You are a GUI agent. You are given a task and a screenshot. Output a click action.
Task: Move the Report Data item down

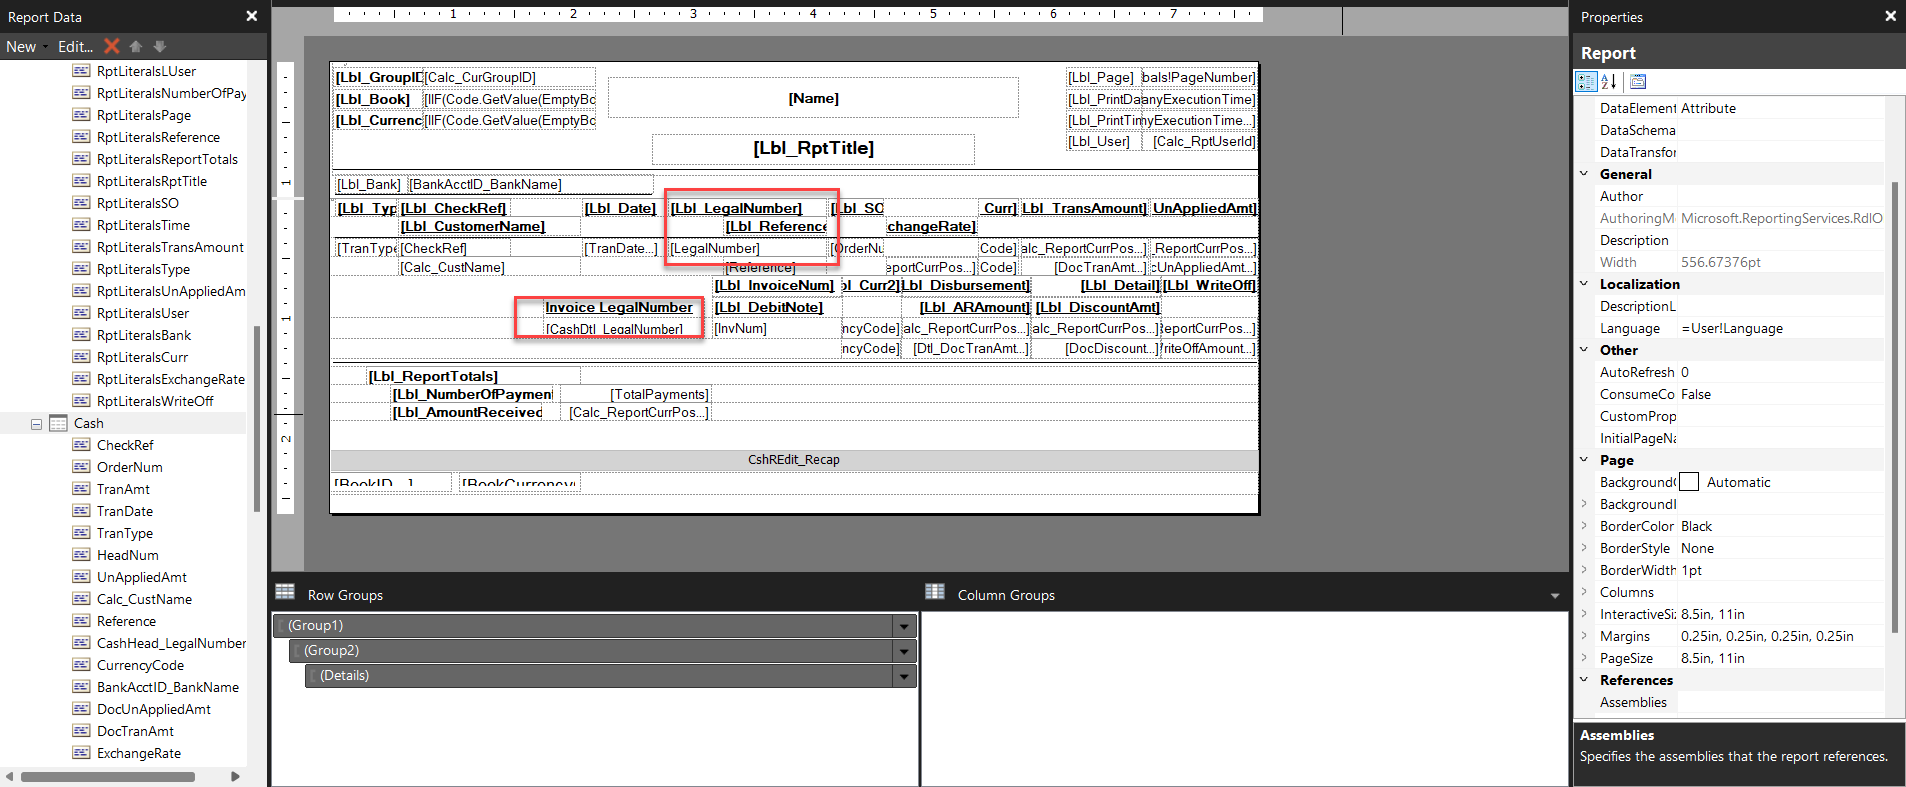coord(160,46)
